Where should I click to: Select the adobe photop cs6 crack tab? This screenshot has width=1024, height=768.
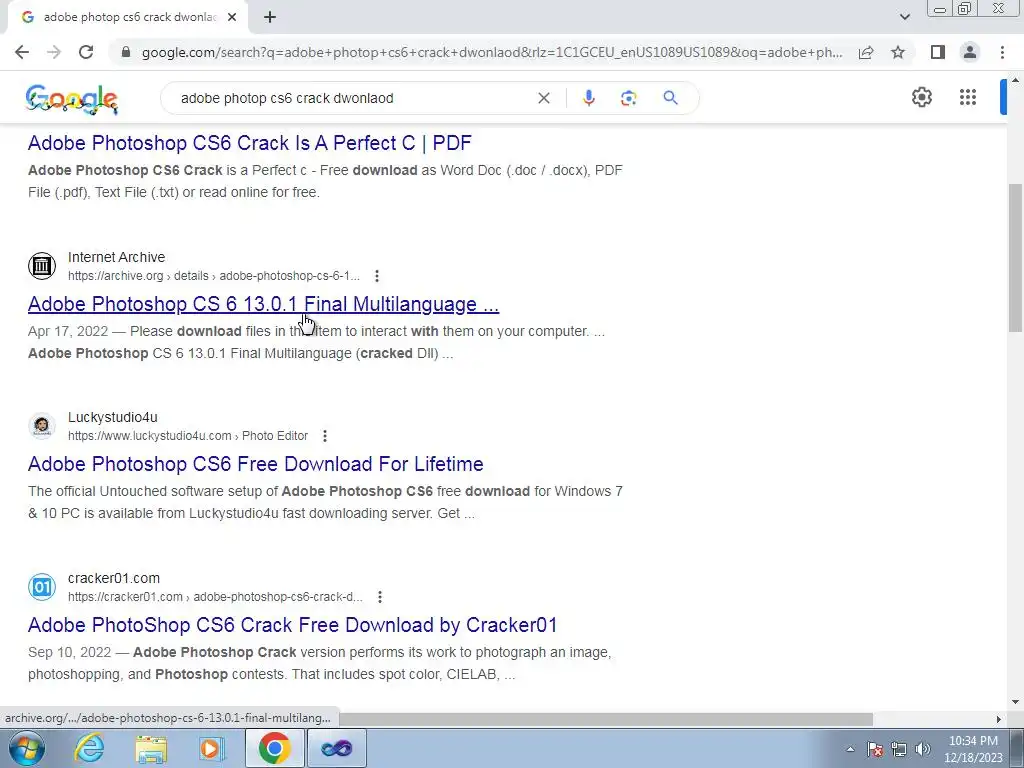pyautogui.click(x=128, y=17)
